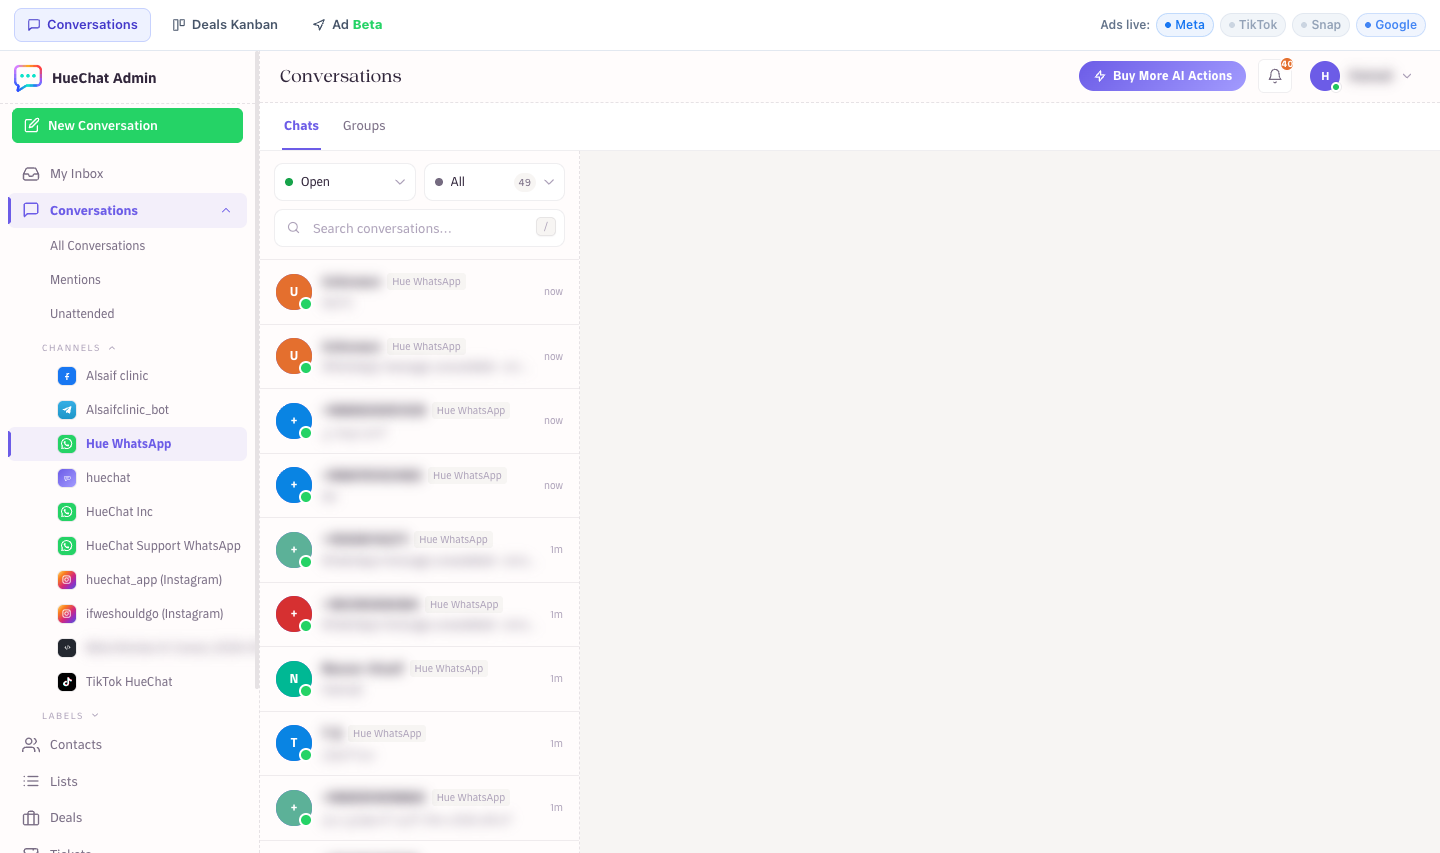Click the Deals briefcase icon
This screenshot has width=1440, height=853.
[x=31, y=818]
